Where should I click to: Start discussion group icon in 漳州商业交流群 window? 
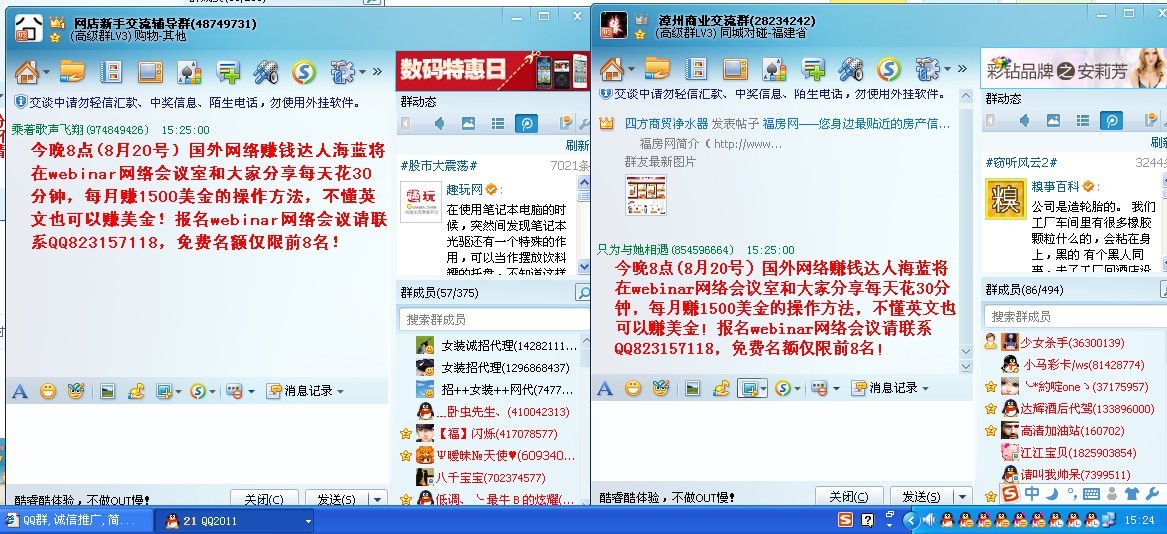pyautogui.click(x=813, y=69)
